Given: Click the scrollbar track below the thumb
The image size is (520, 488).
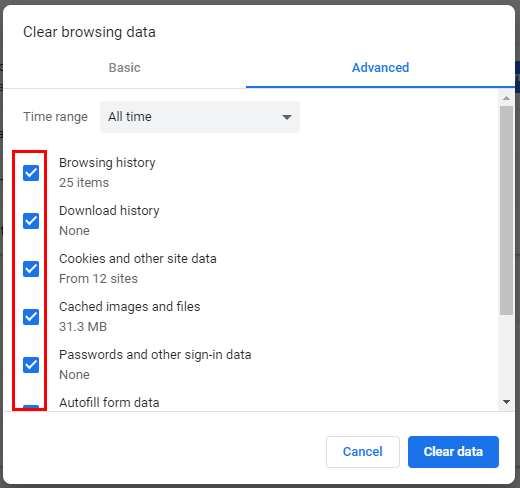Looking at the screenshot, I should pyautogui.click(x=506, y=355).
